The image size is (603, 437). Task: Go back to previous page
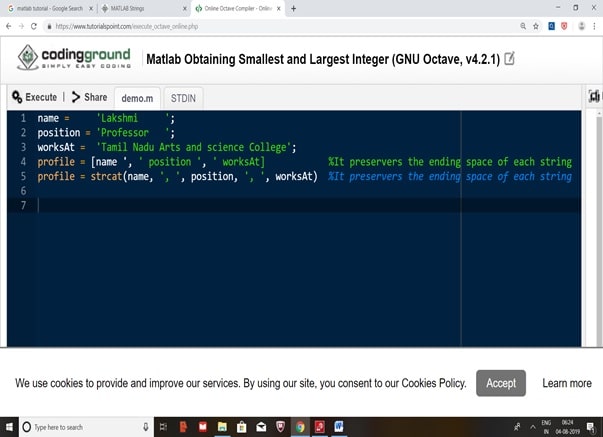pos(8,26)
